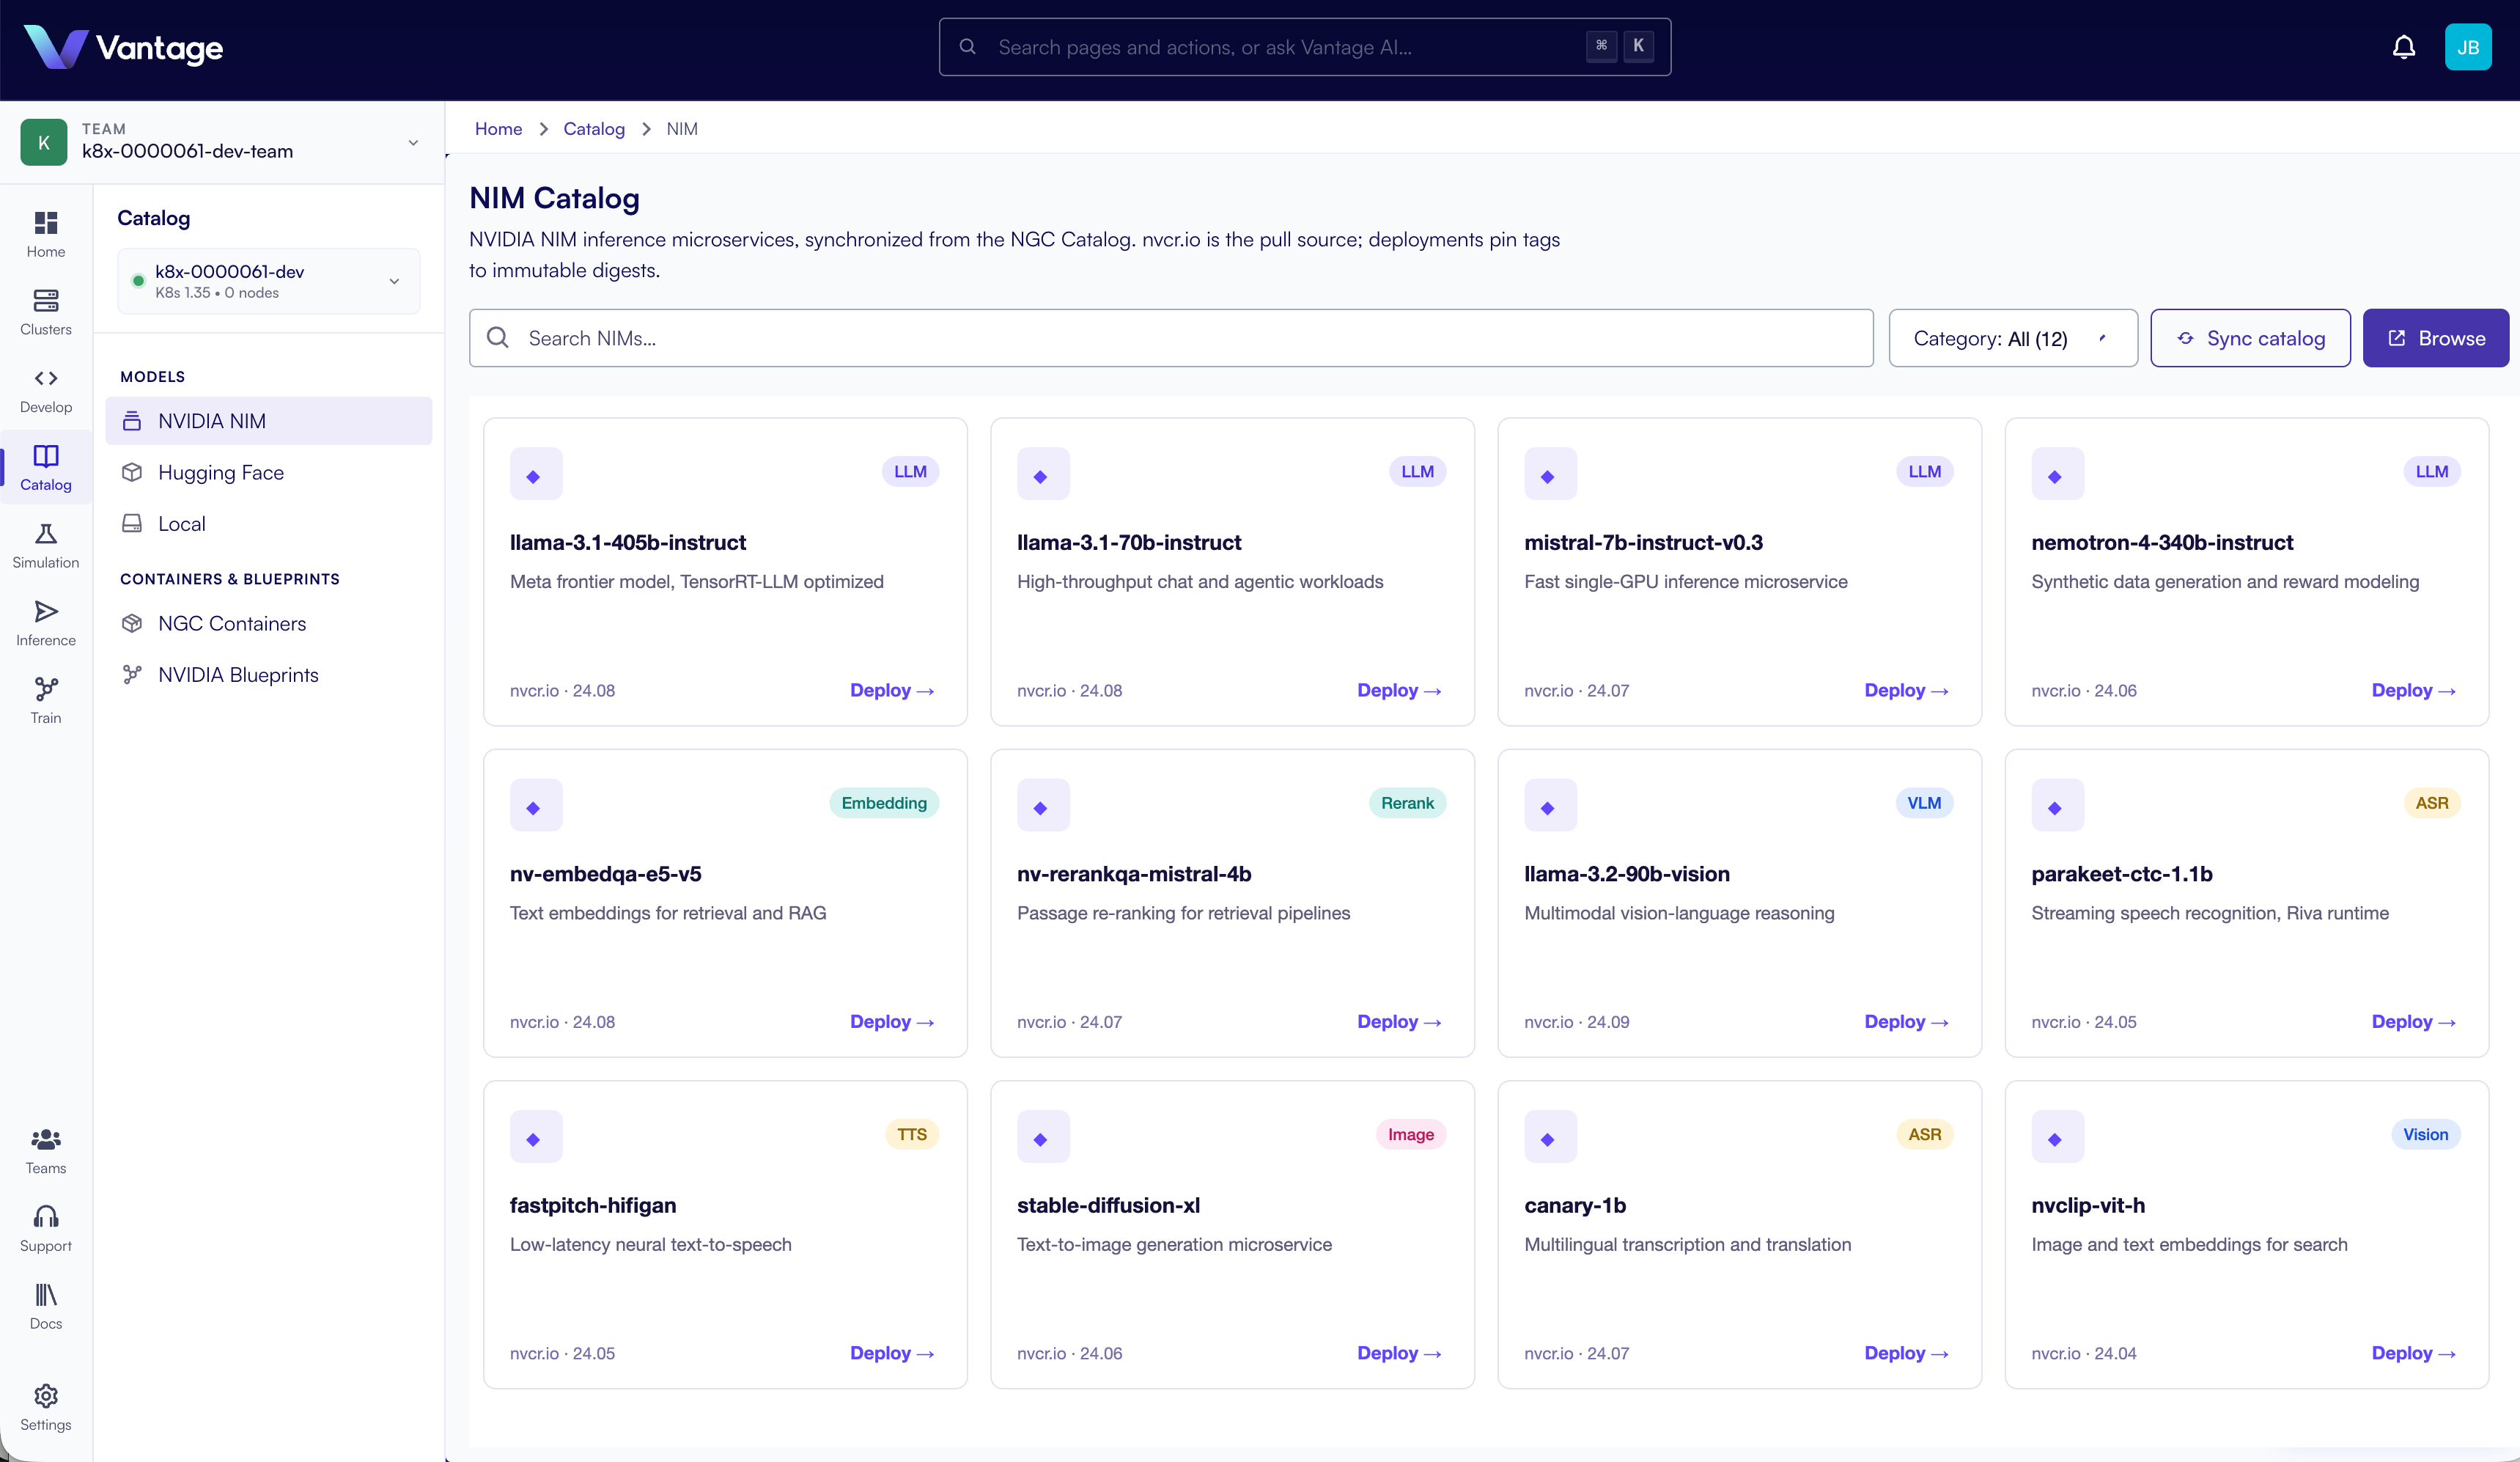Open the JB user avatar menu
This screenshot has width=2520, height=1462.
pyautogui.click(x=2467, y=47)
